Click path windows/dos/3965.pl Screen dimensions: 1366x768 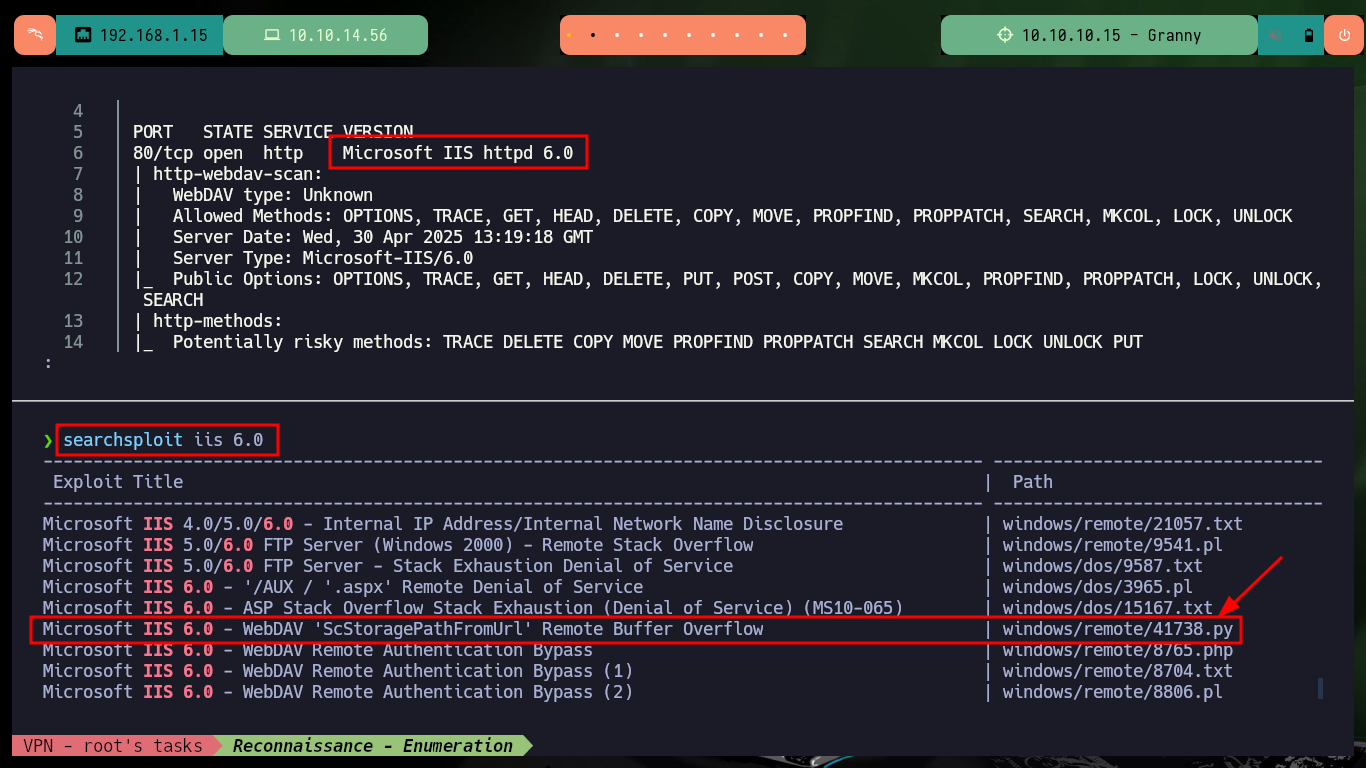1098,587
